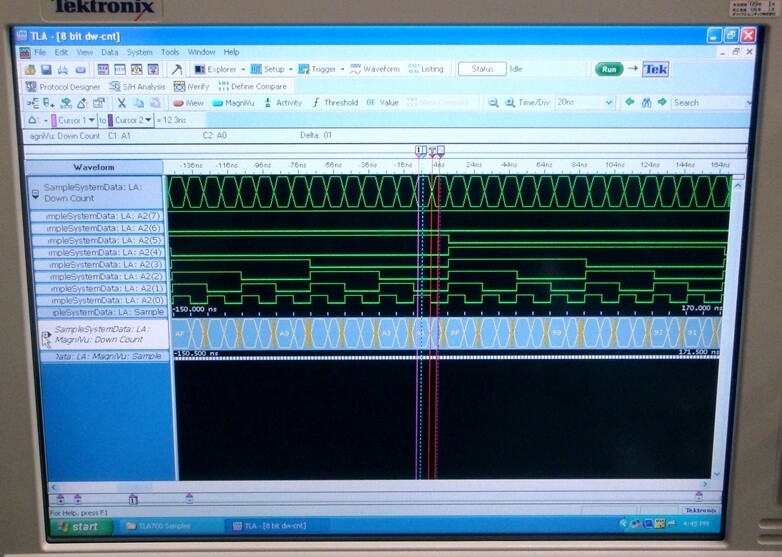Open the Edit menu
The height and width of the screenshot is (557, 782).
click(x=61, y=52)
